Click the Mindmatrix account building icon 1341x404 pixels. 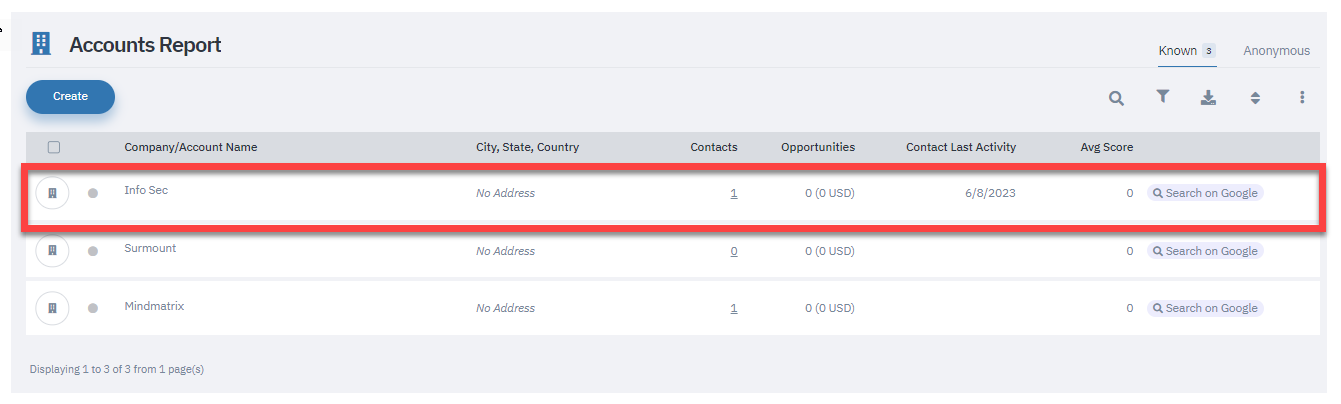click(52, 308)
